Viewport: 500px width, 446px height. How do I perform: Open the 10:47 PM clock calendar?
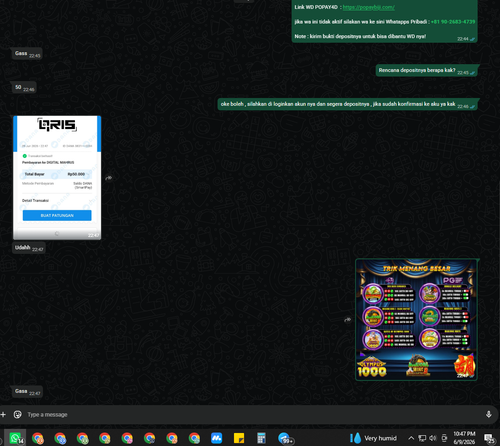464,438
